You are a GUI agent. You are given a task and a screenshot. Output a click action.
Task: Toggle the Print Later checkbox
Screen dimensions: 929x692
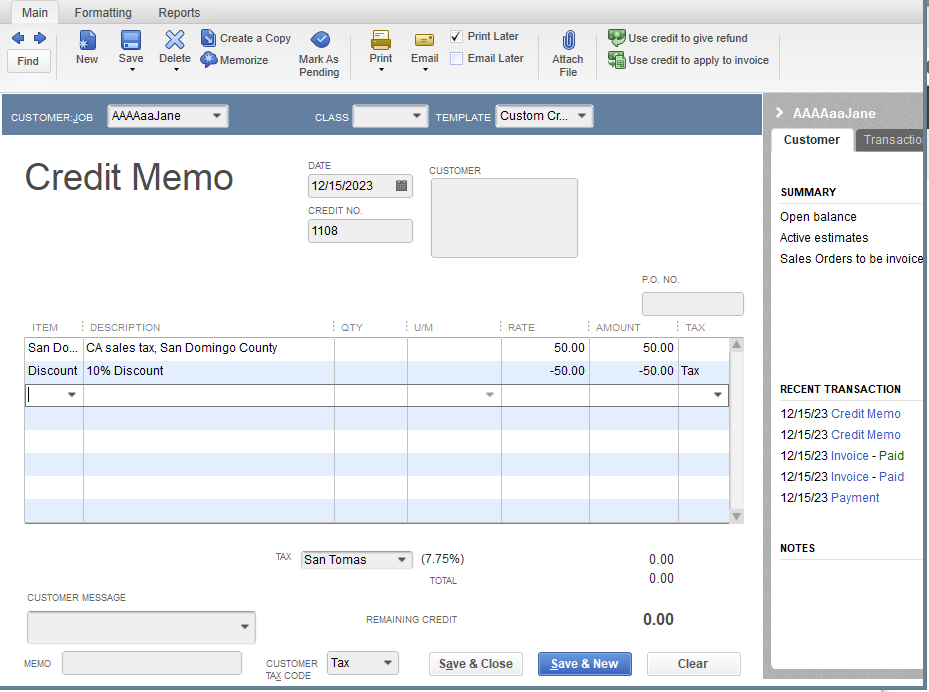pyautogui.click(x=456, y=36)
